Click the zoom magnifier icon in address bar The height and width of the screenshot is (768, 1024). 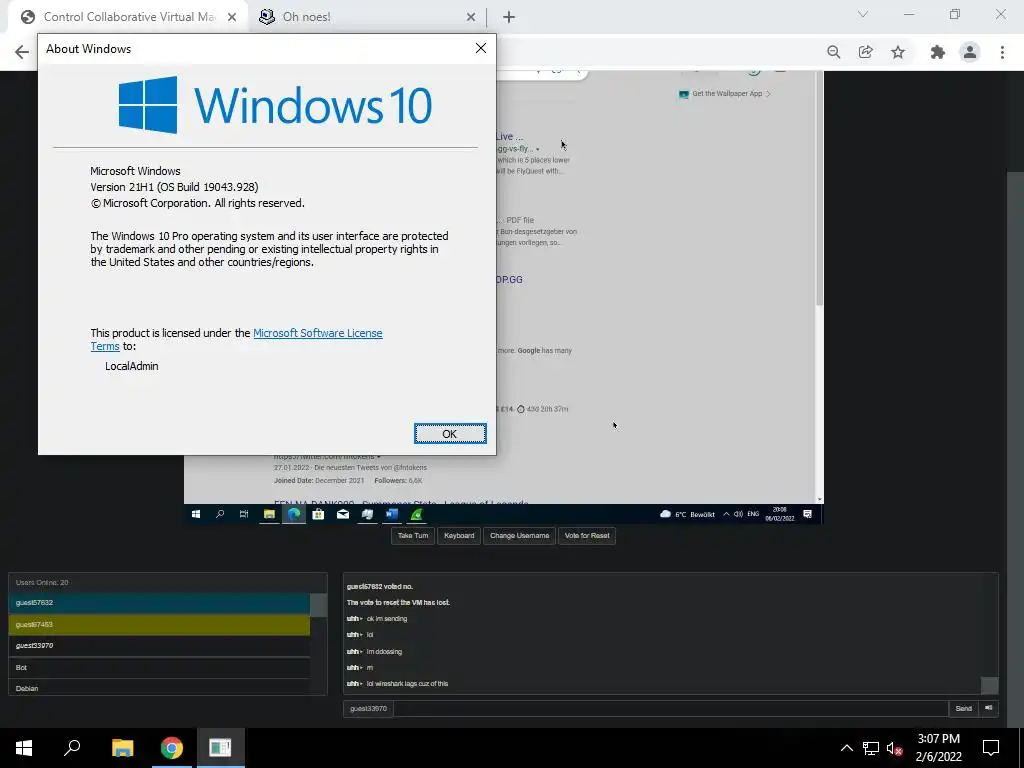click(833, 52)
